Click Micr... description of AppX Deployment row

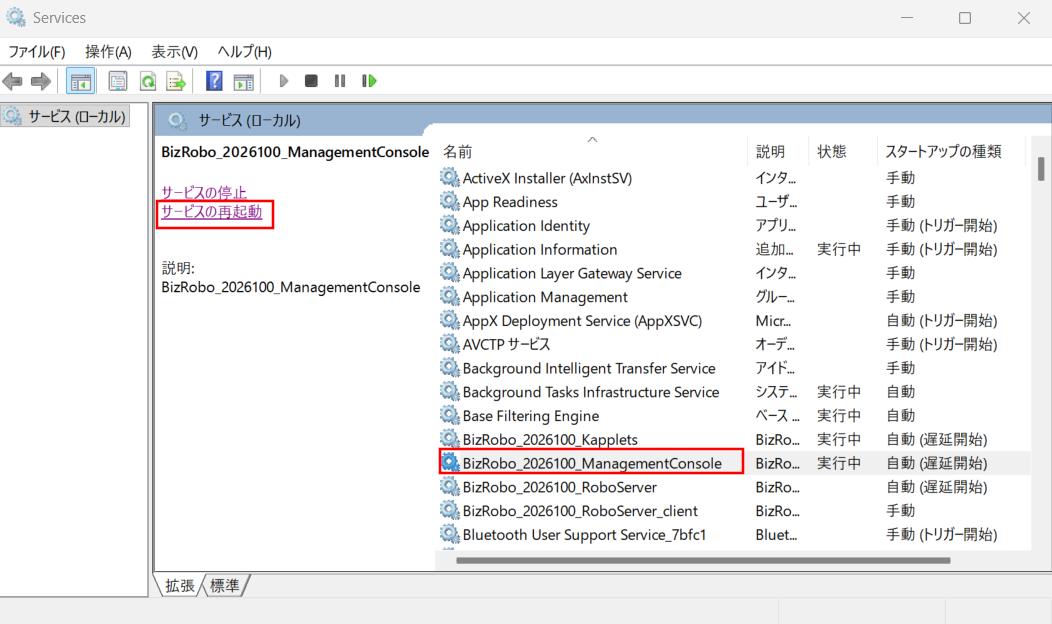point(773,321)
